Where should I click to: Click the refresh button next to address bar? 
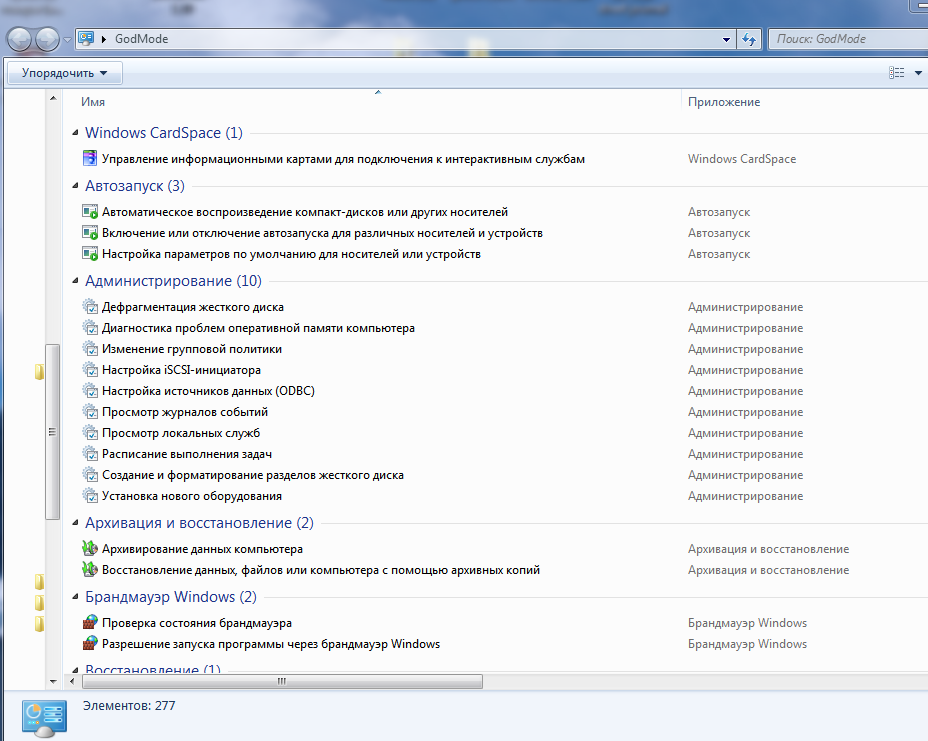pos(749,39)
